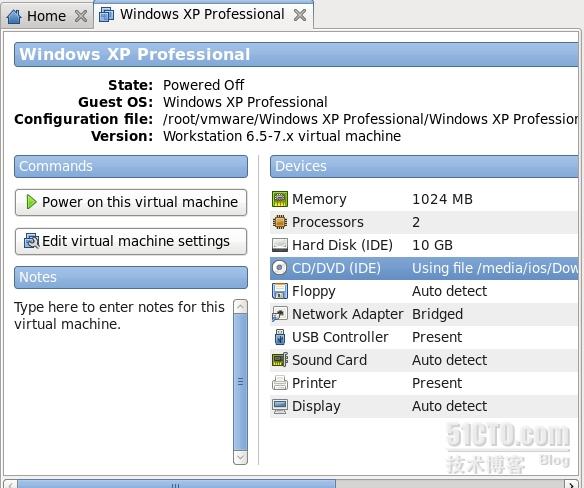Screen dimensions: 584x488
Task: Select the Floppy device label
Action: coord(314,292)
